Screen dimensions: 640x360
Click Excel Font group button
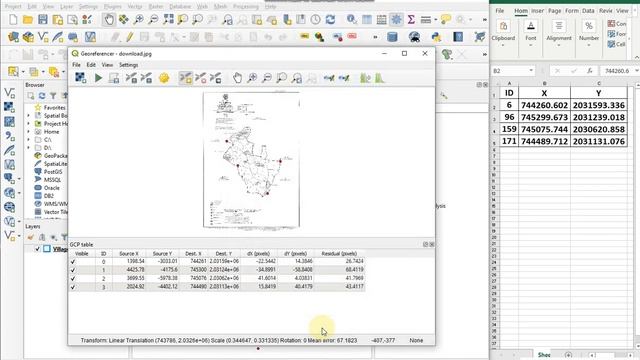531,33
